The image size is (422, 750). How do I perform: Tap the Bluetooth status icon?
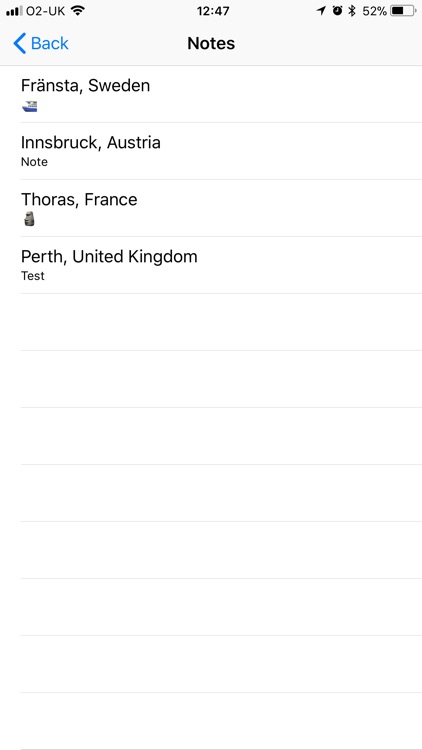(x=352, y=11)
